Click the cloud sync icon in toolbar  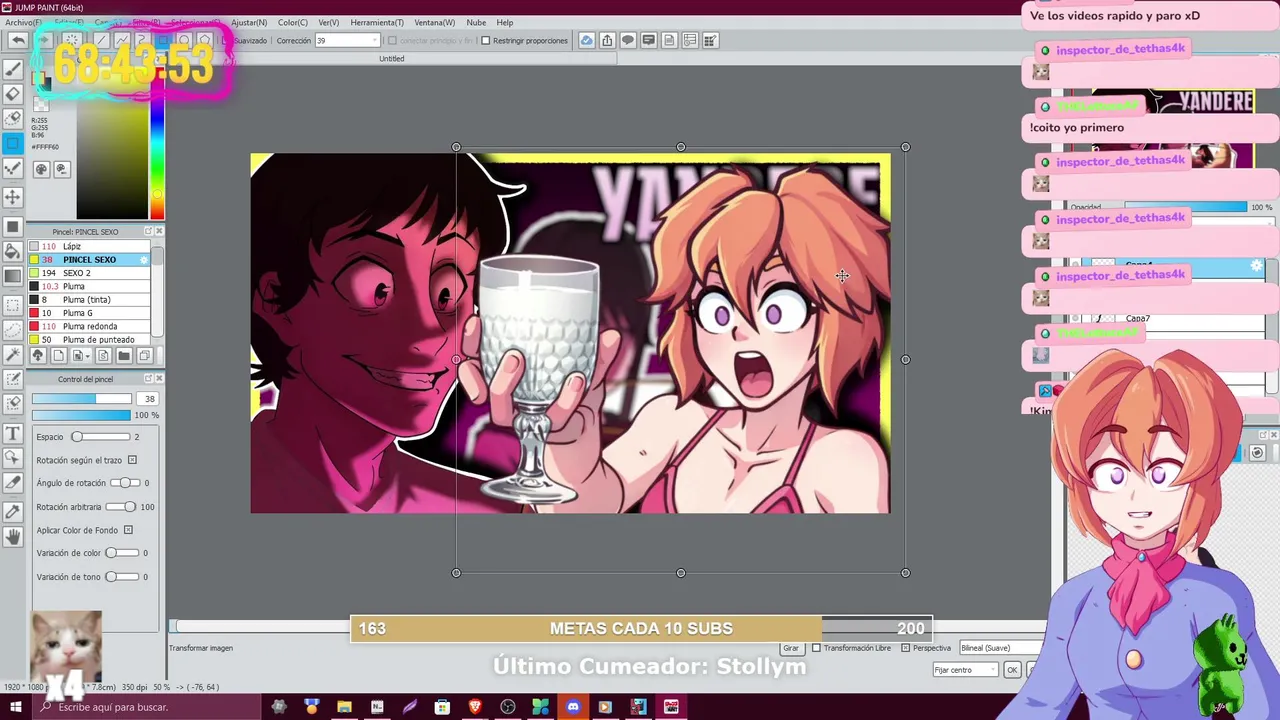pos(586,40)
